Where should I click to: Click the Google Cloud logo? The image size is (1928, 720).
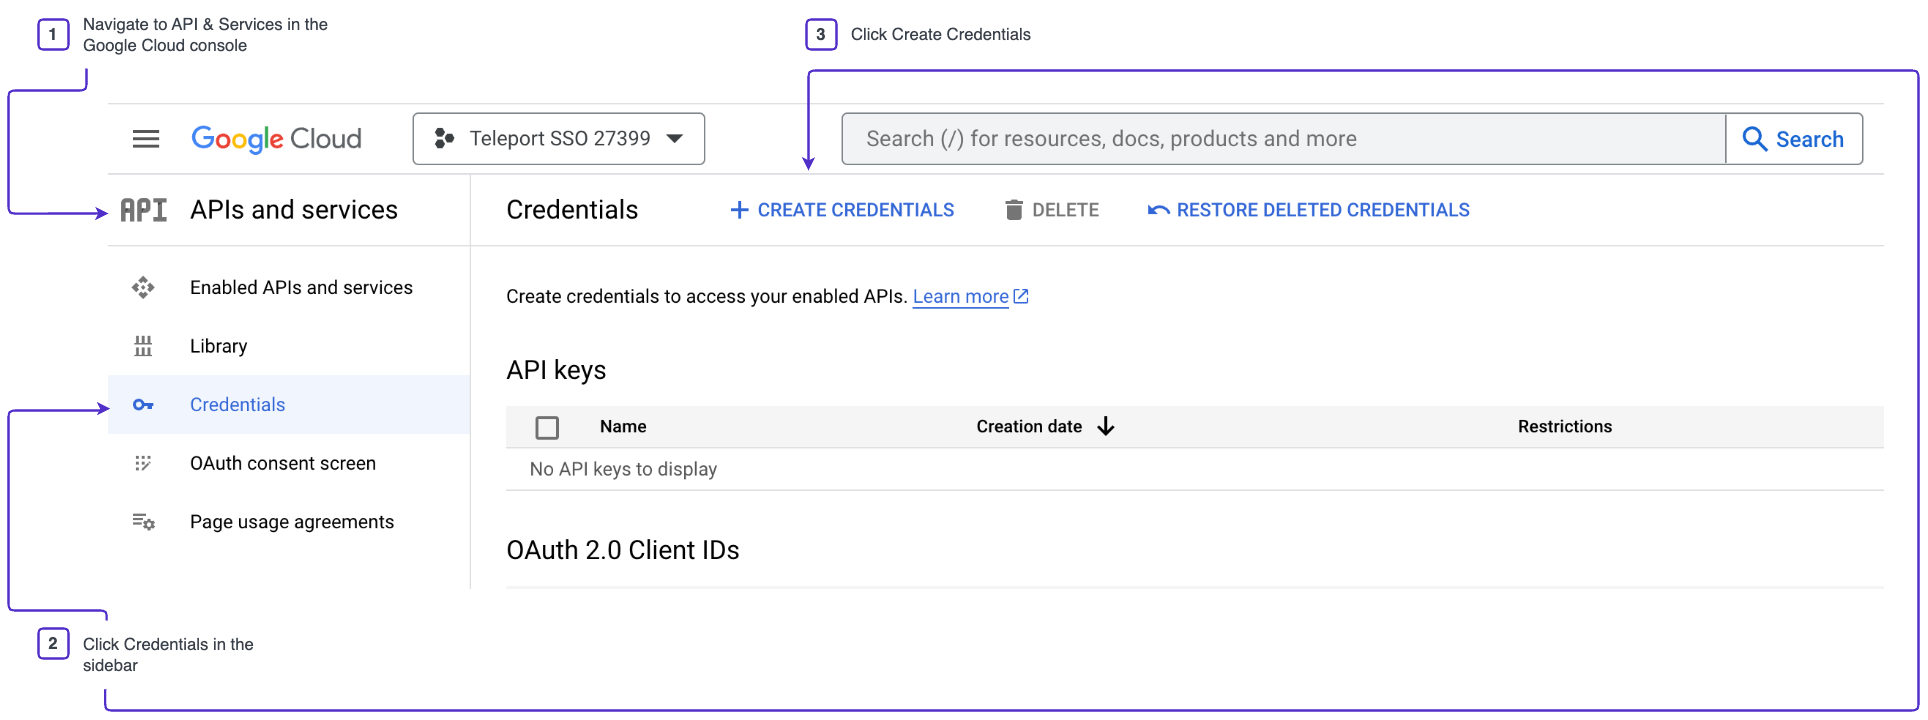pyautogui.click(x=276, y=139)
